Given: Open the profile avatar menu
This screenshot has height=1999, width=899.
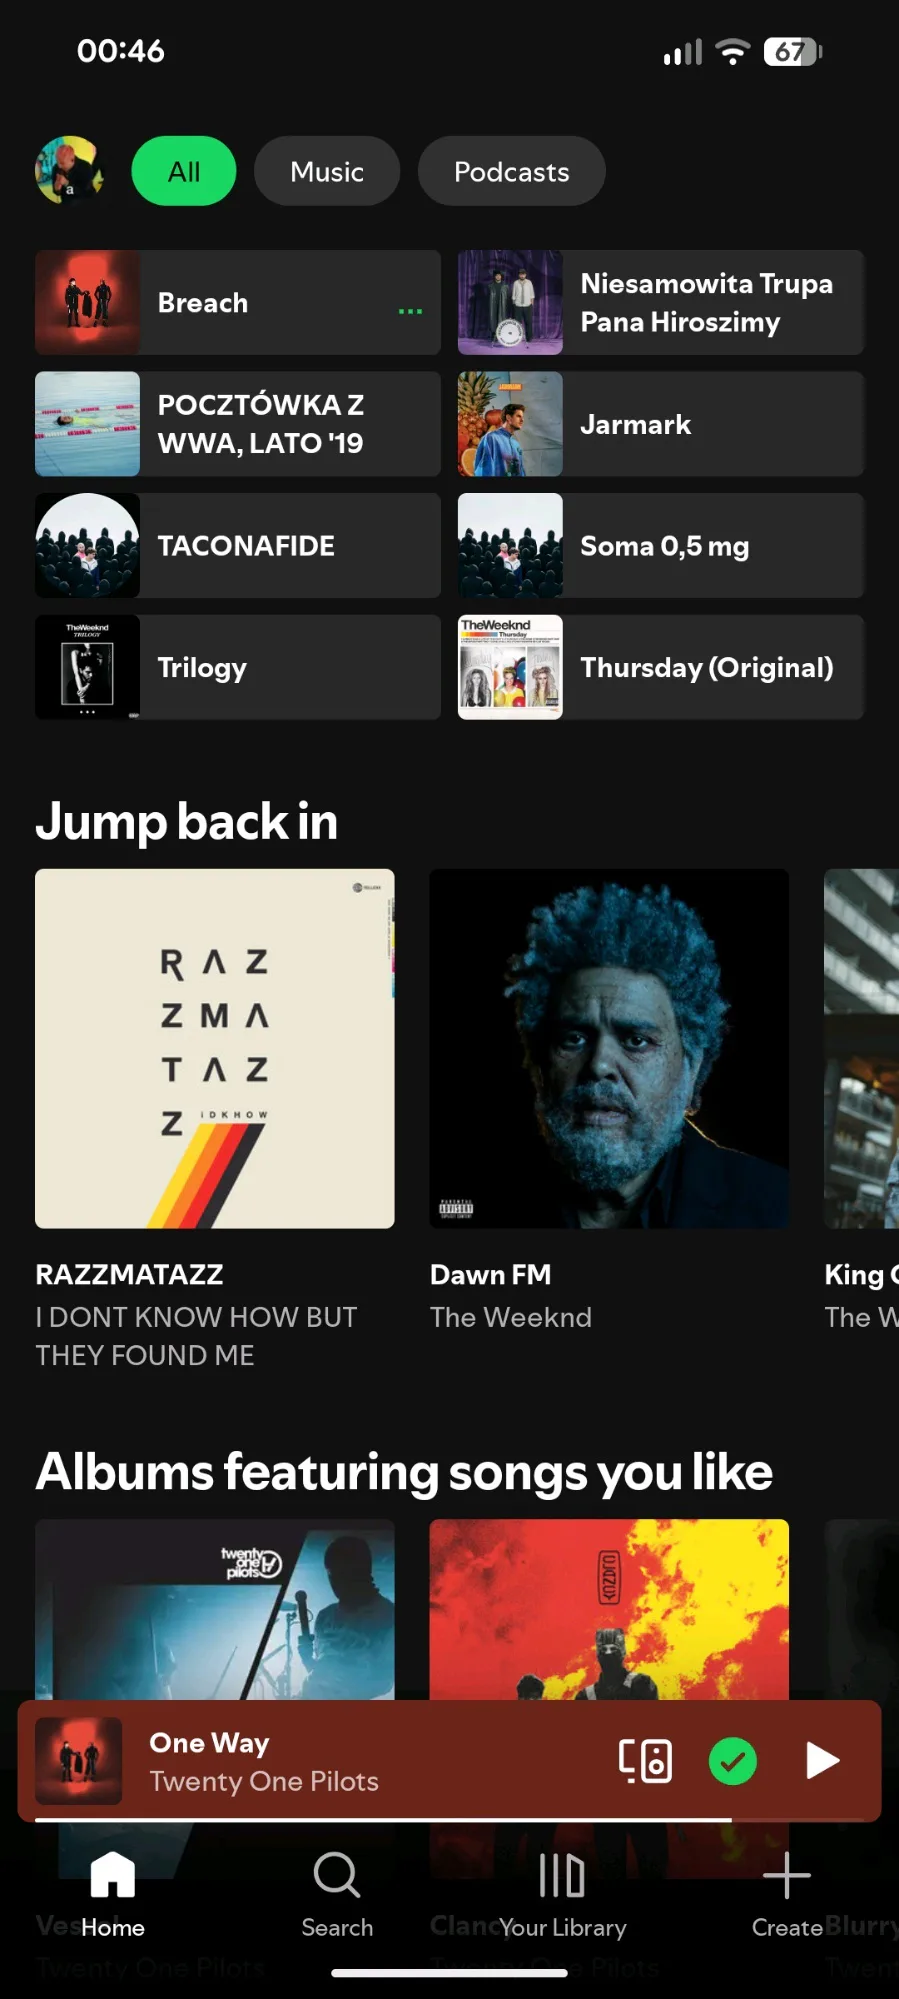Looking at the screenshot, I should pos(69,171).
